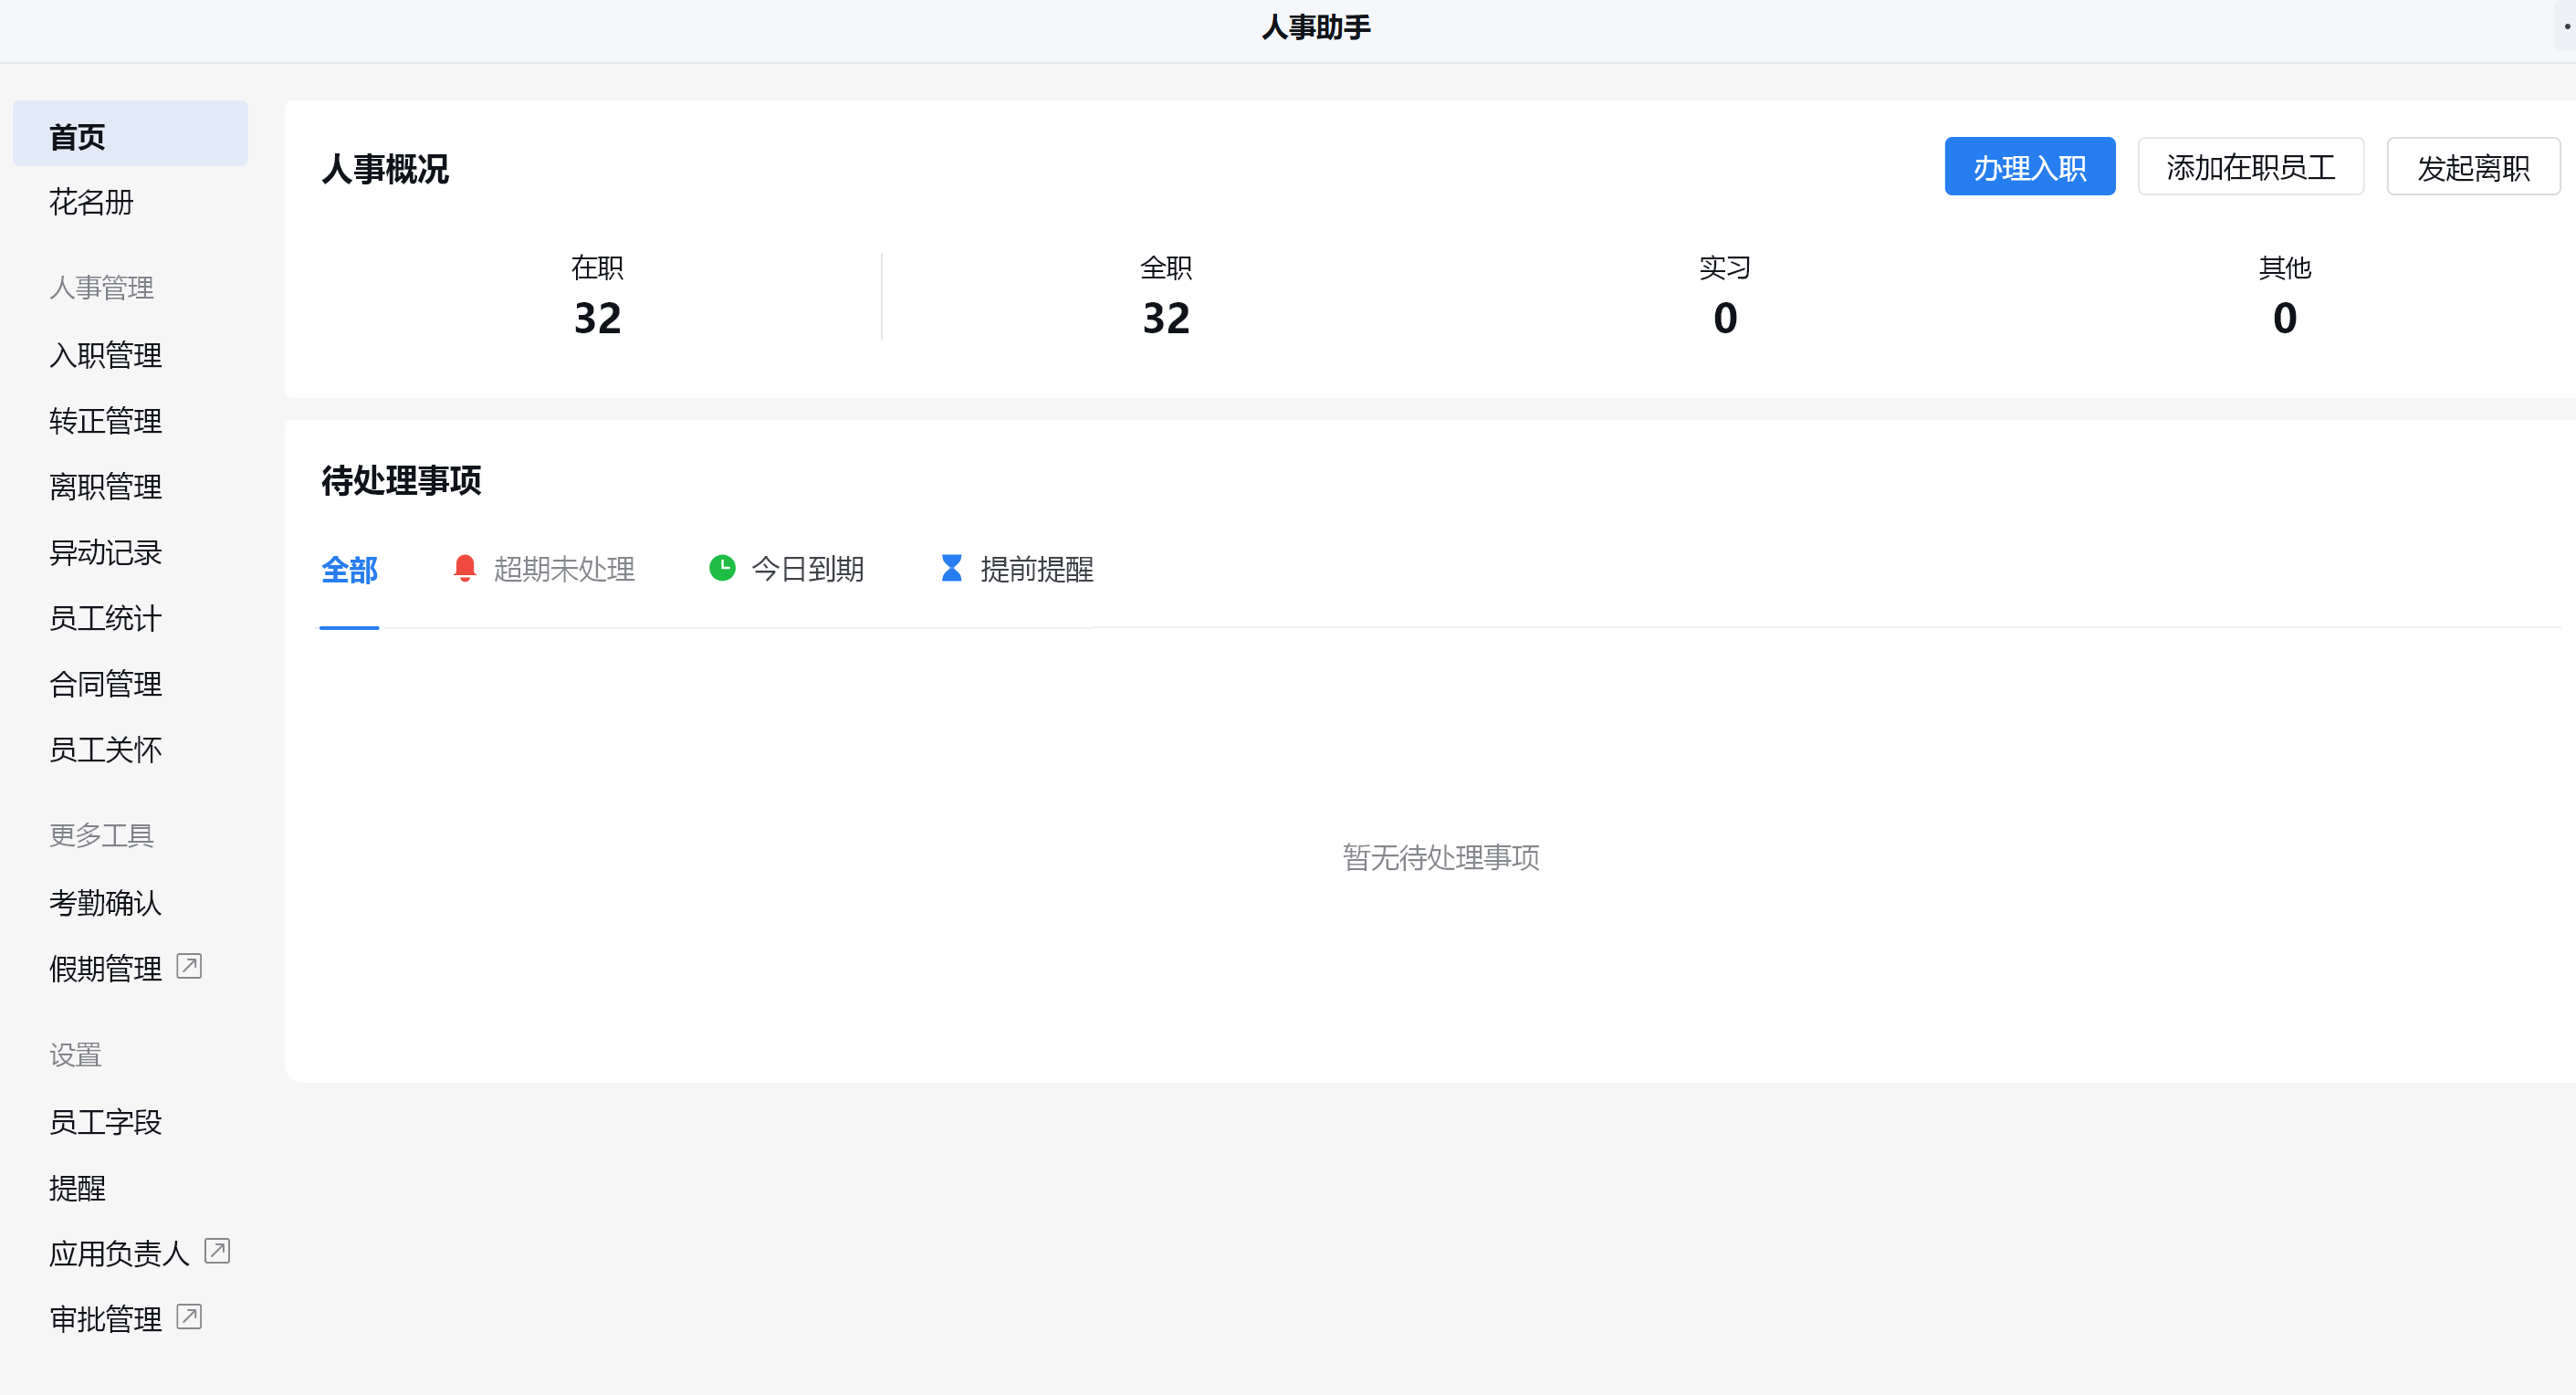Screen dimensions: 2576x1395
Task: Click the green clock icon for today's due
Action: coord(722,568)
